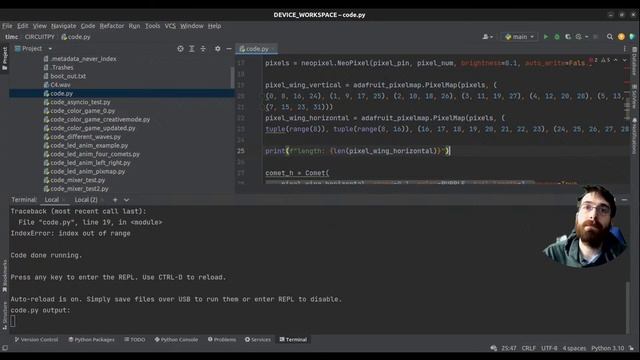
Task: Run with coverage icon in the toolbar
Action: coord(568,37)
